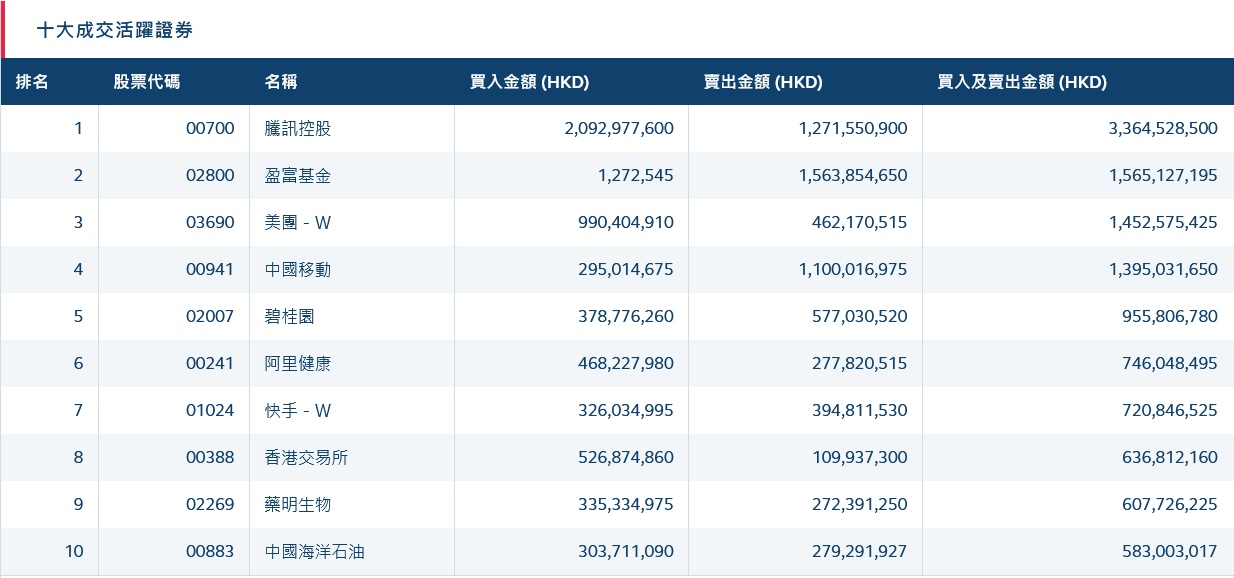Viewport: 1234px width, 578px height.
Task: Click rank number 10 in last row
Action: tap(74, 551)
